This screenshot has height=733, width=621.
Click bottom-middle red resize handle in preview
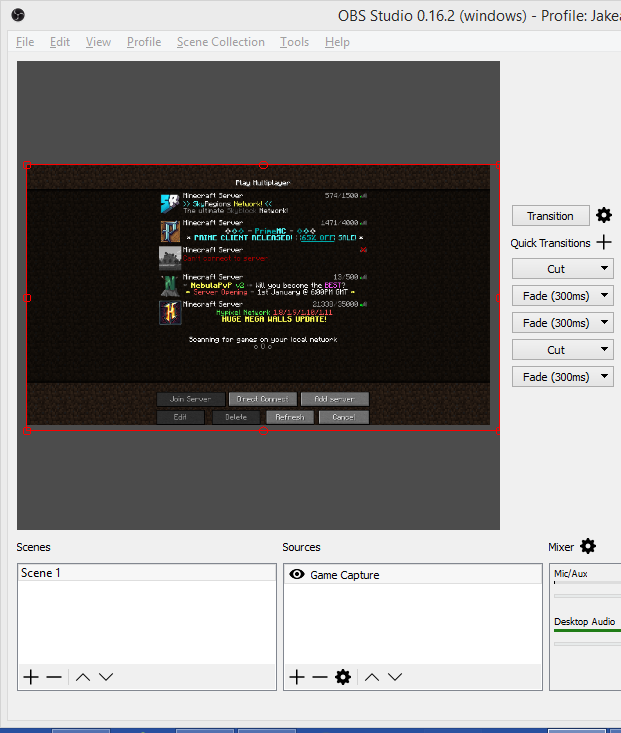point(263,431)
